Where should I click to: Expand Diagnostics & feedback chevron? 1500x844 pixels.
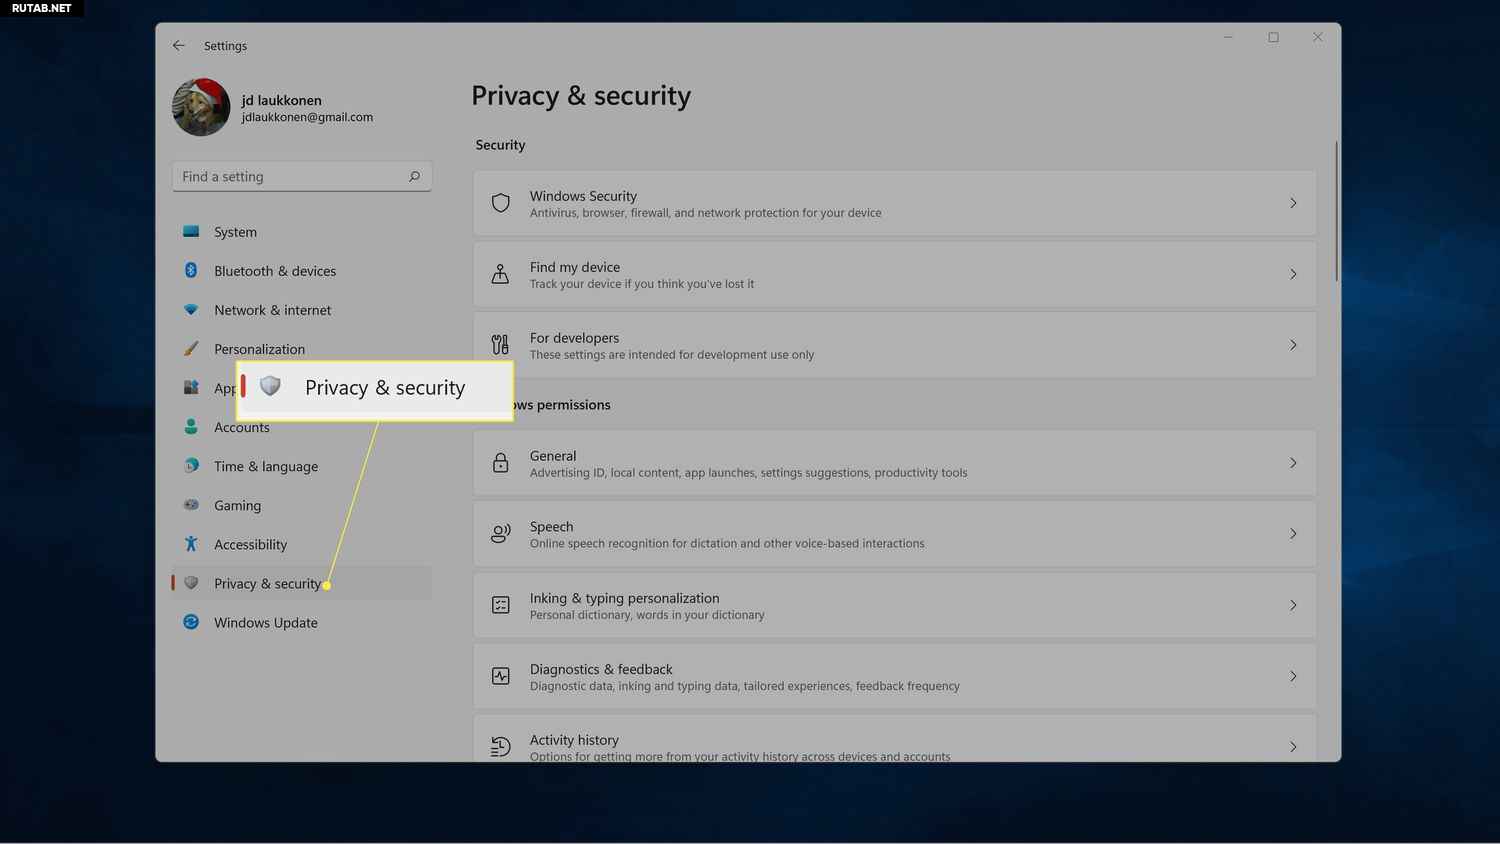(1293, 676)
